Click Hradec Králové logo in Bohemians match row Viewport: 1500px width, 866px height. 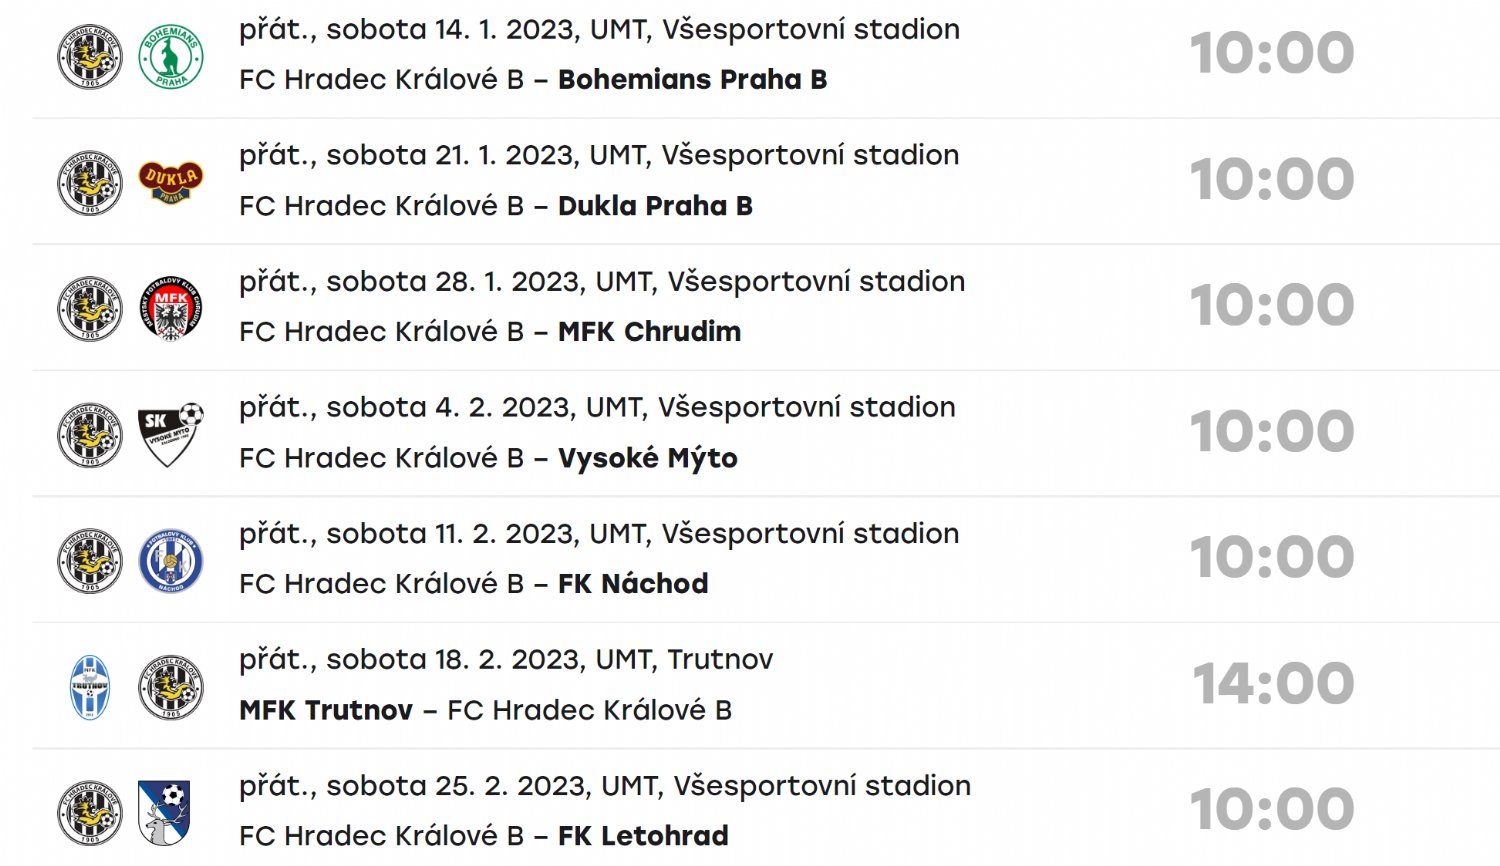click(90, 57)
